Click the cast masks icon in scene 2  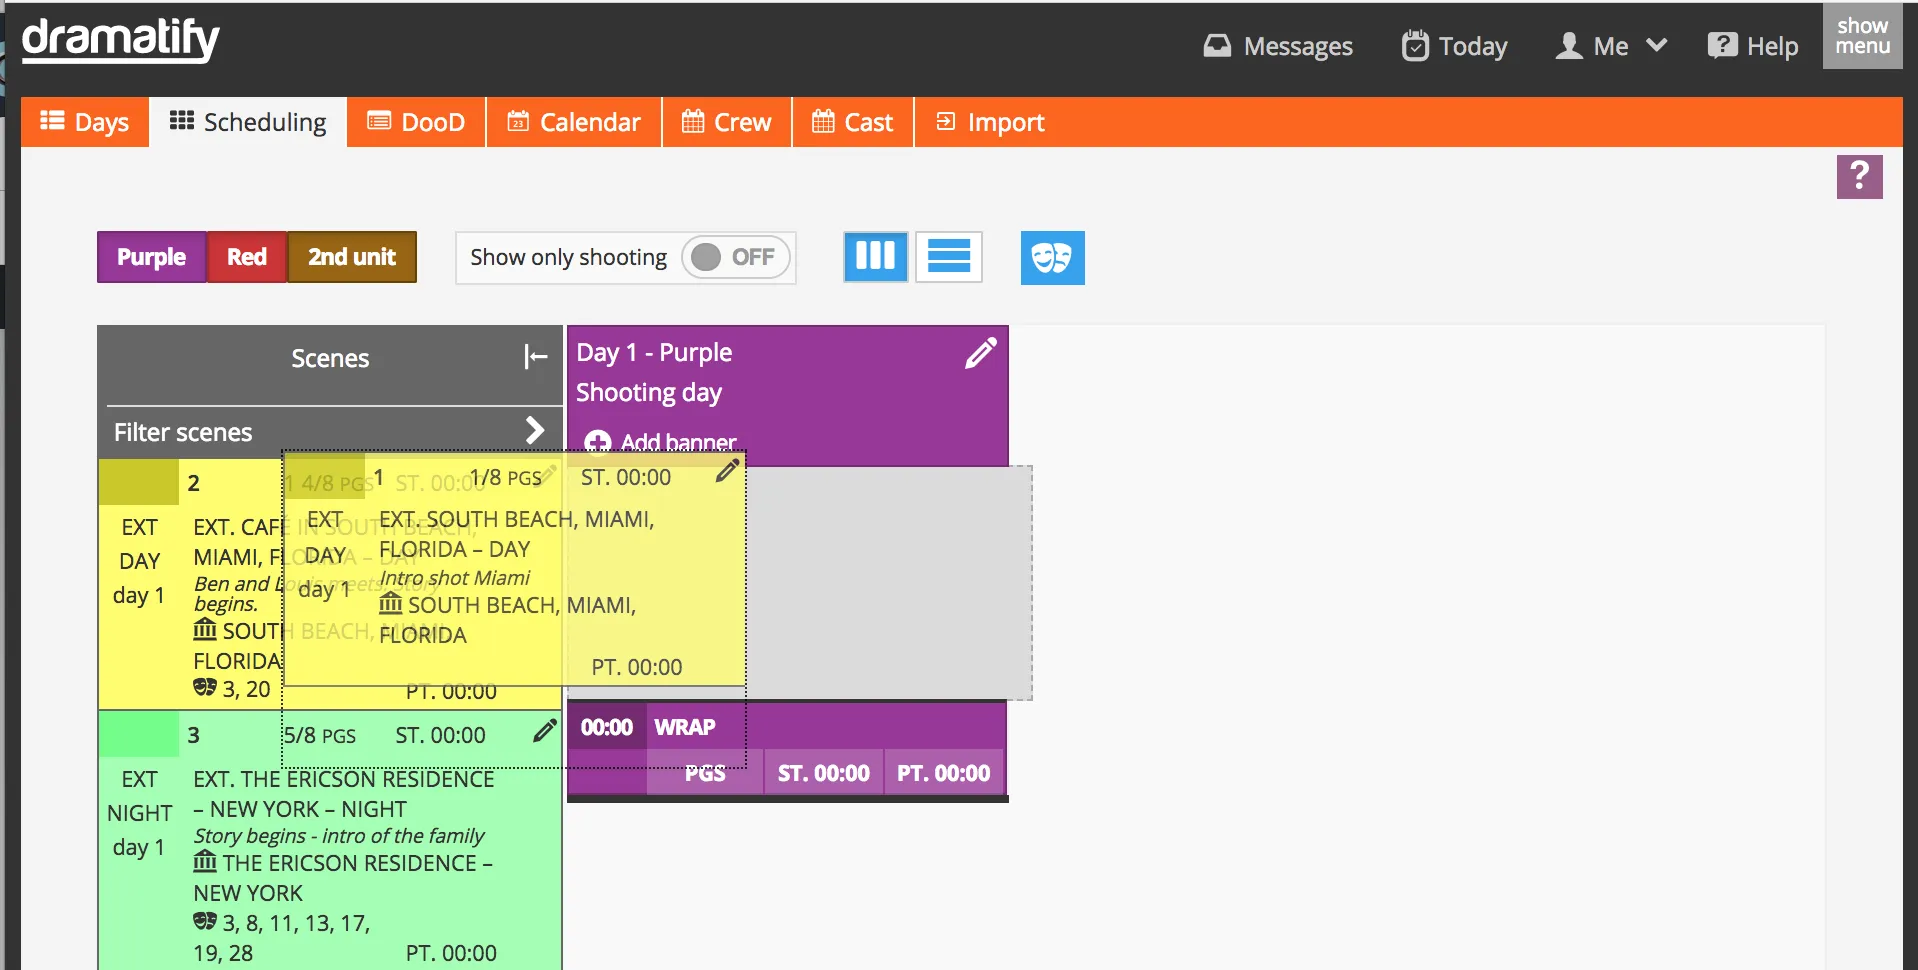click(205, 687)
